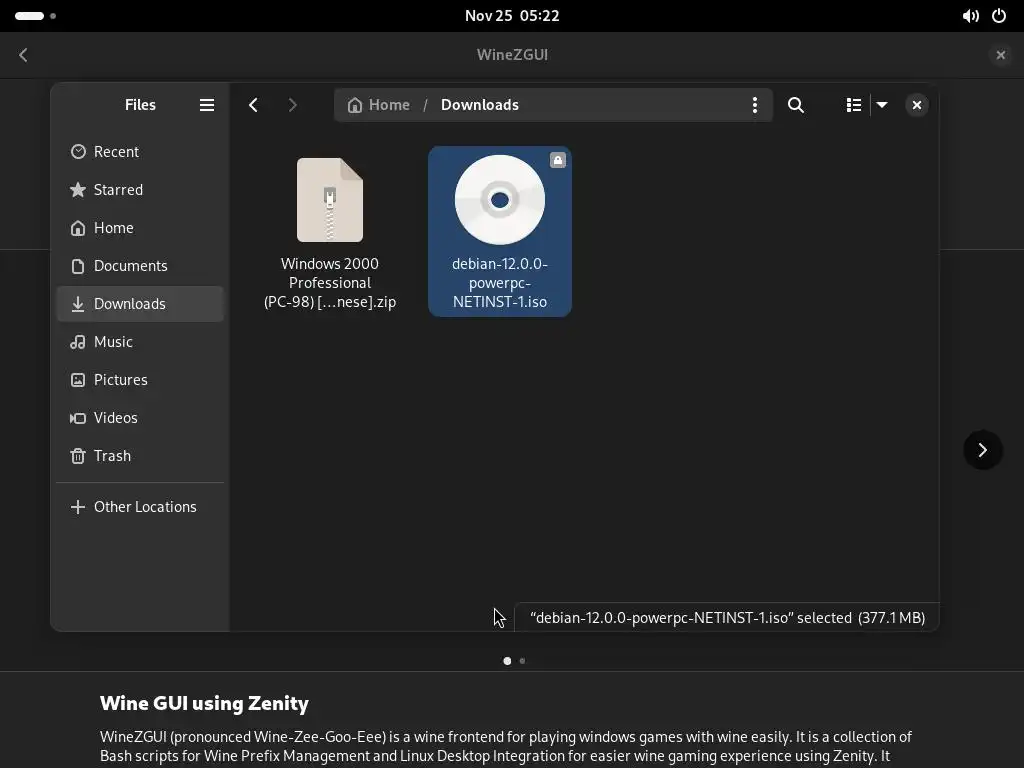The height and width of the screenshot is (768, 1024).
Task: Open Other Locations in the sidebar
Action: 140,507
